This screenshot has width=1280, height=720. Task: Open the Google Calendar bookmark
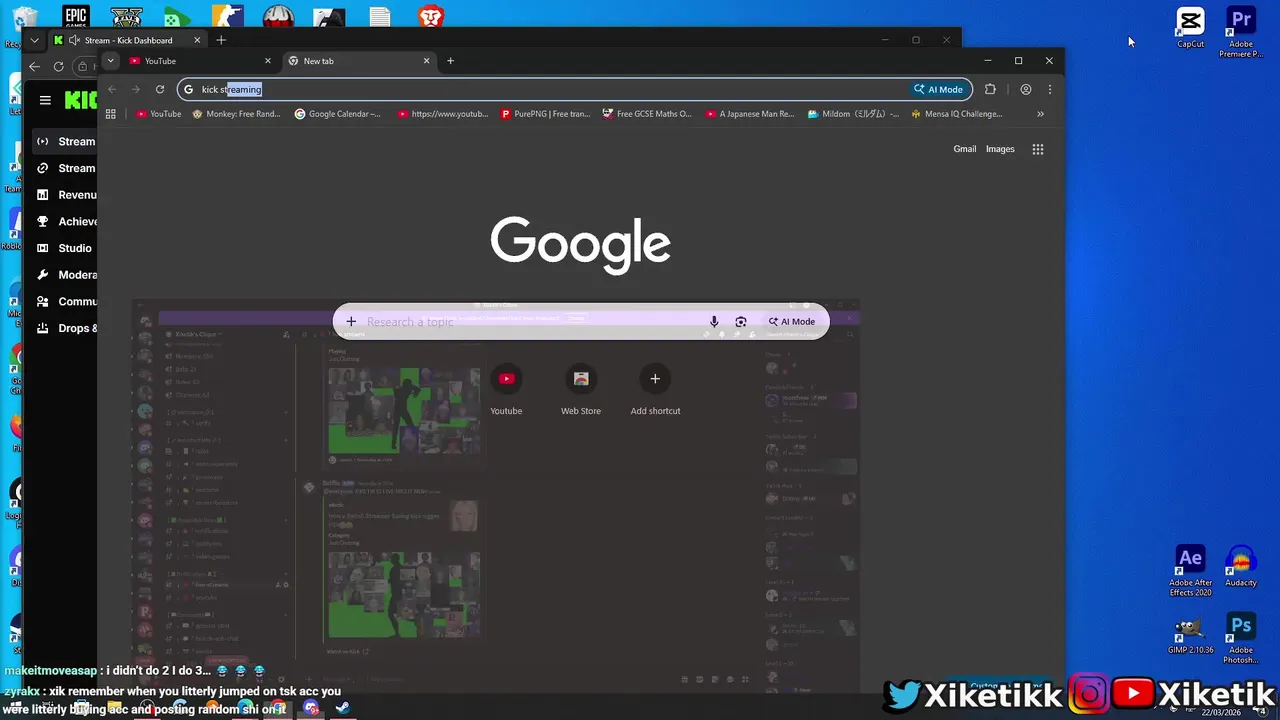click(x=338, y=114)
